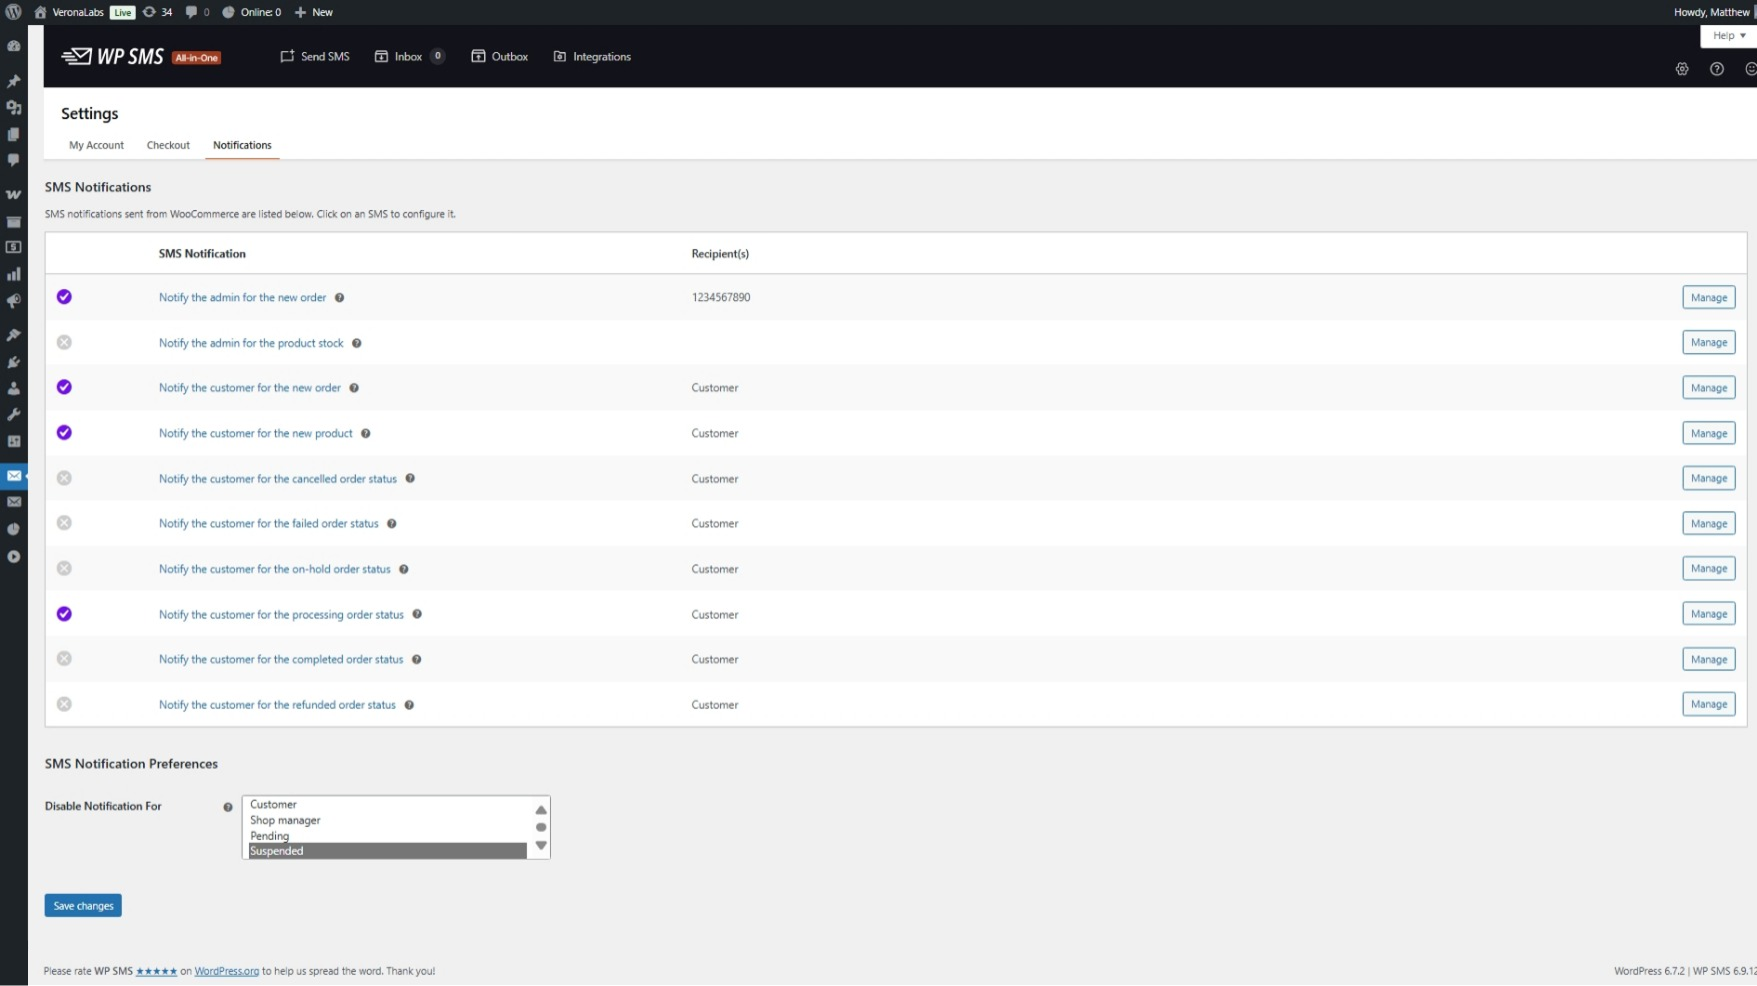Open the WordPress logo menu
Viewport: 1757px width, 986px height.
13,12
